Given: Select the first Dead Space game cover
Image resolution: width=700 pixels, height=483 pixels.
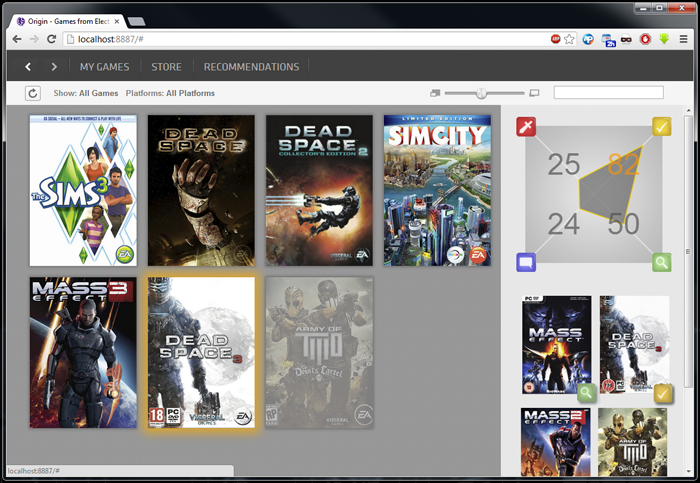Looking at the screenshot, I should point(201,191).
